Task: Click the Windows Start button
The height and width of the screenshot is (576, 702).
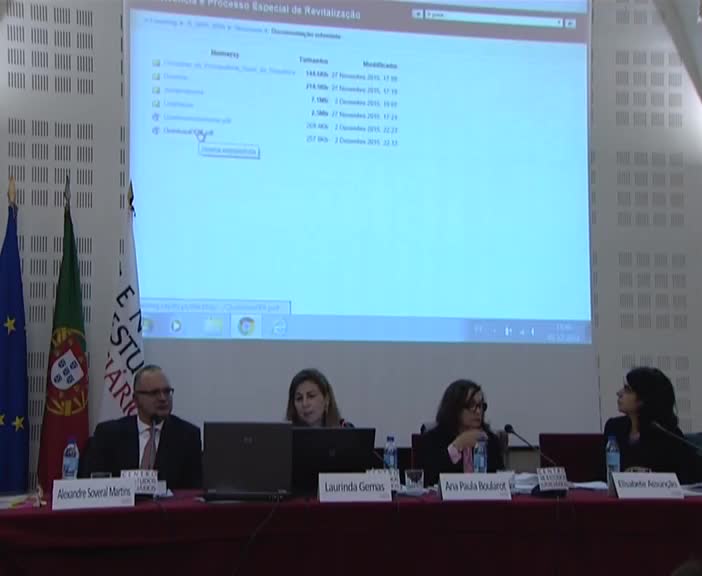Action: pos(146,325)
